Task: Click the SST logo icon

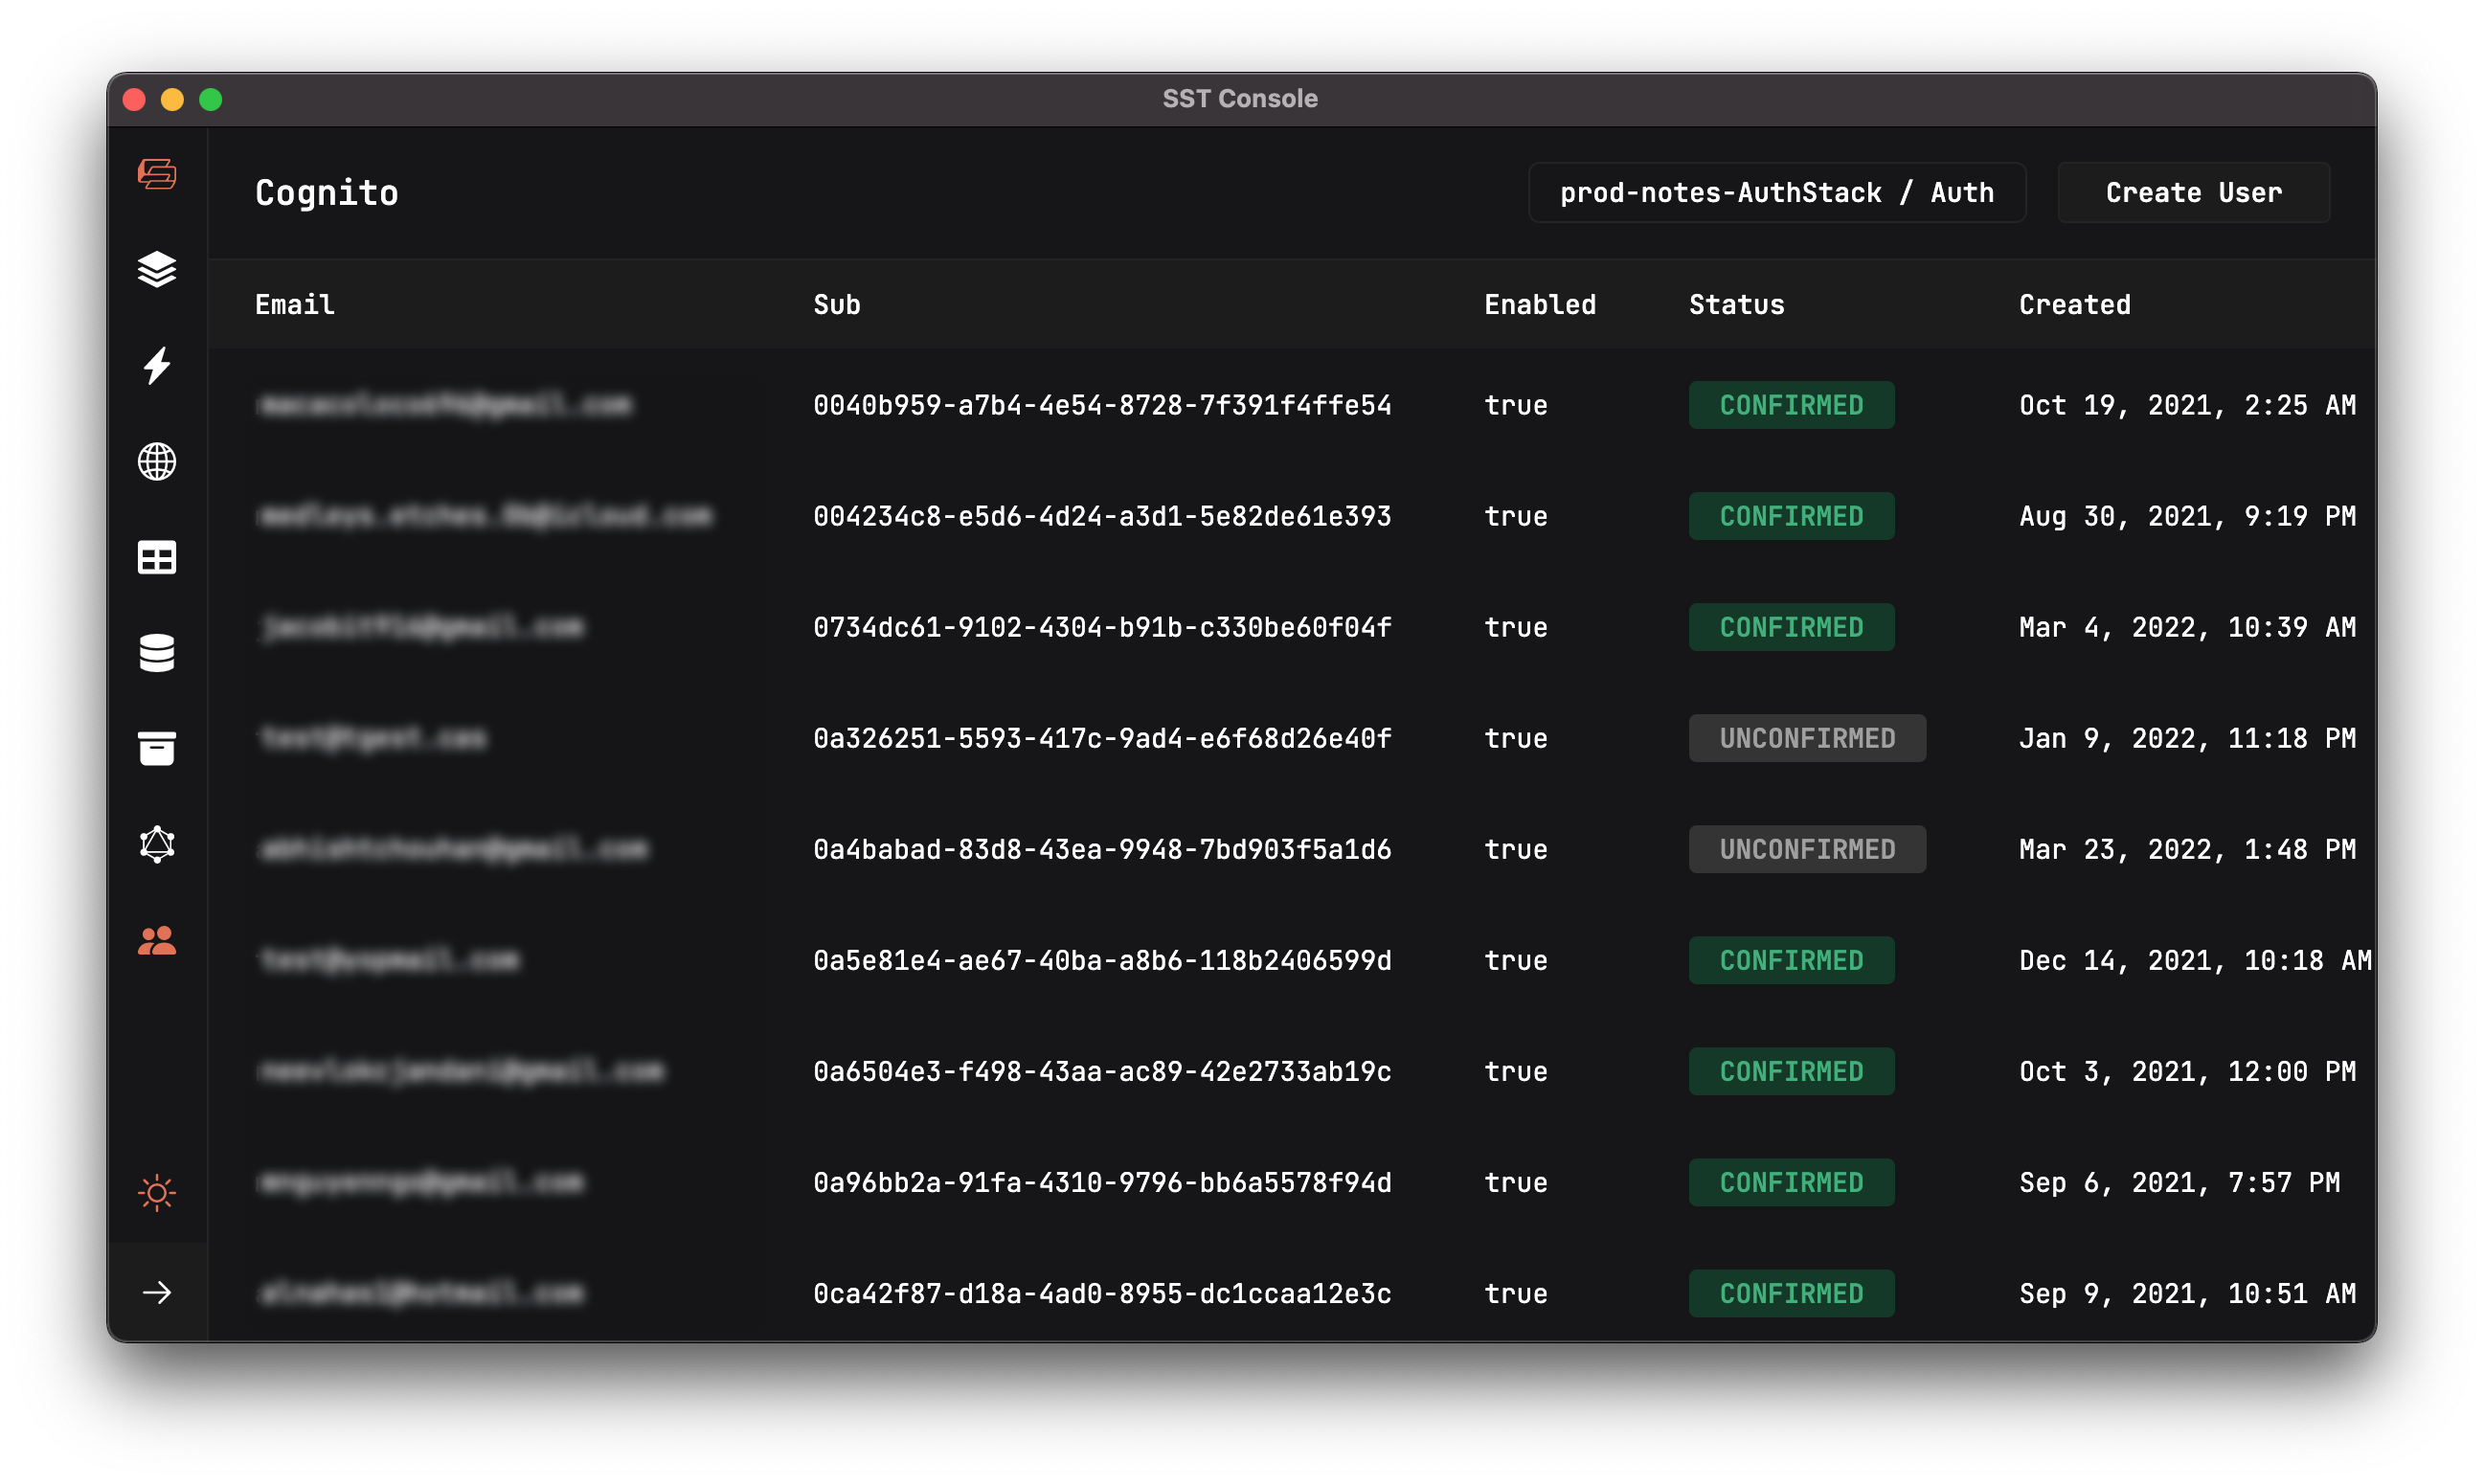Action: click(x=157, y=174)
